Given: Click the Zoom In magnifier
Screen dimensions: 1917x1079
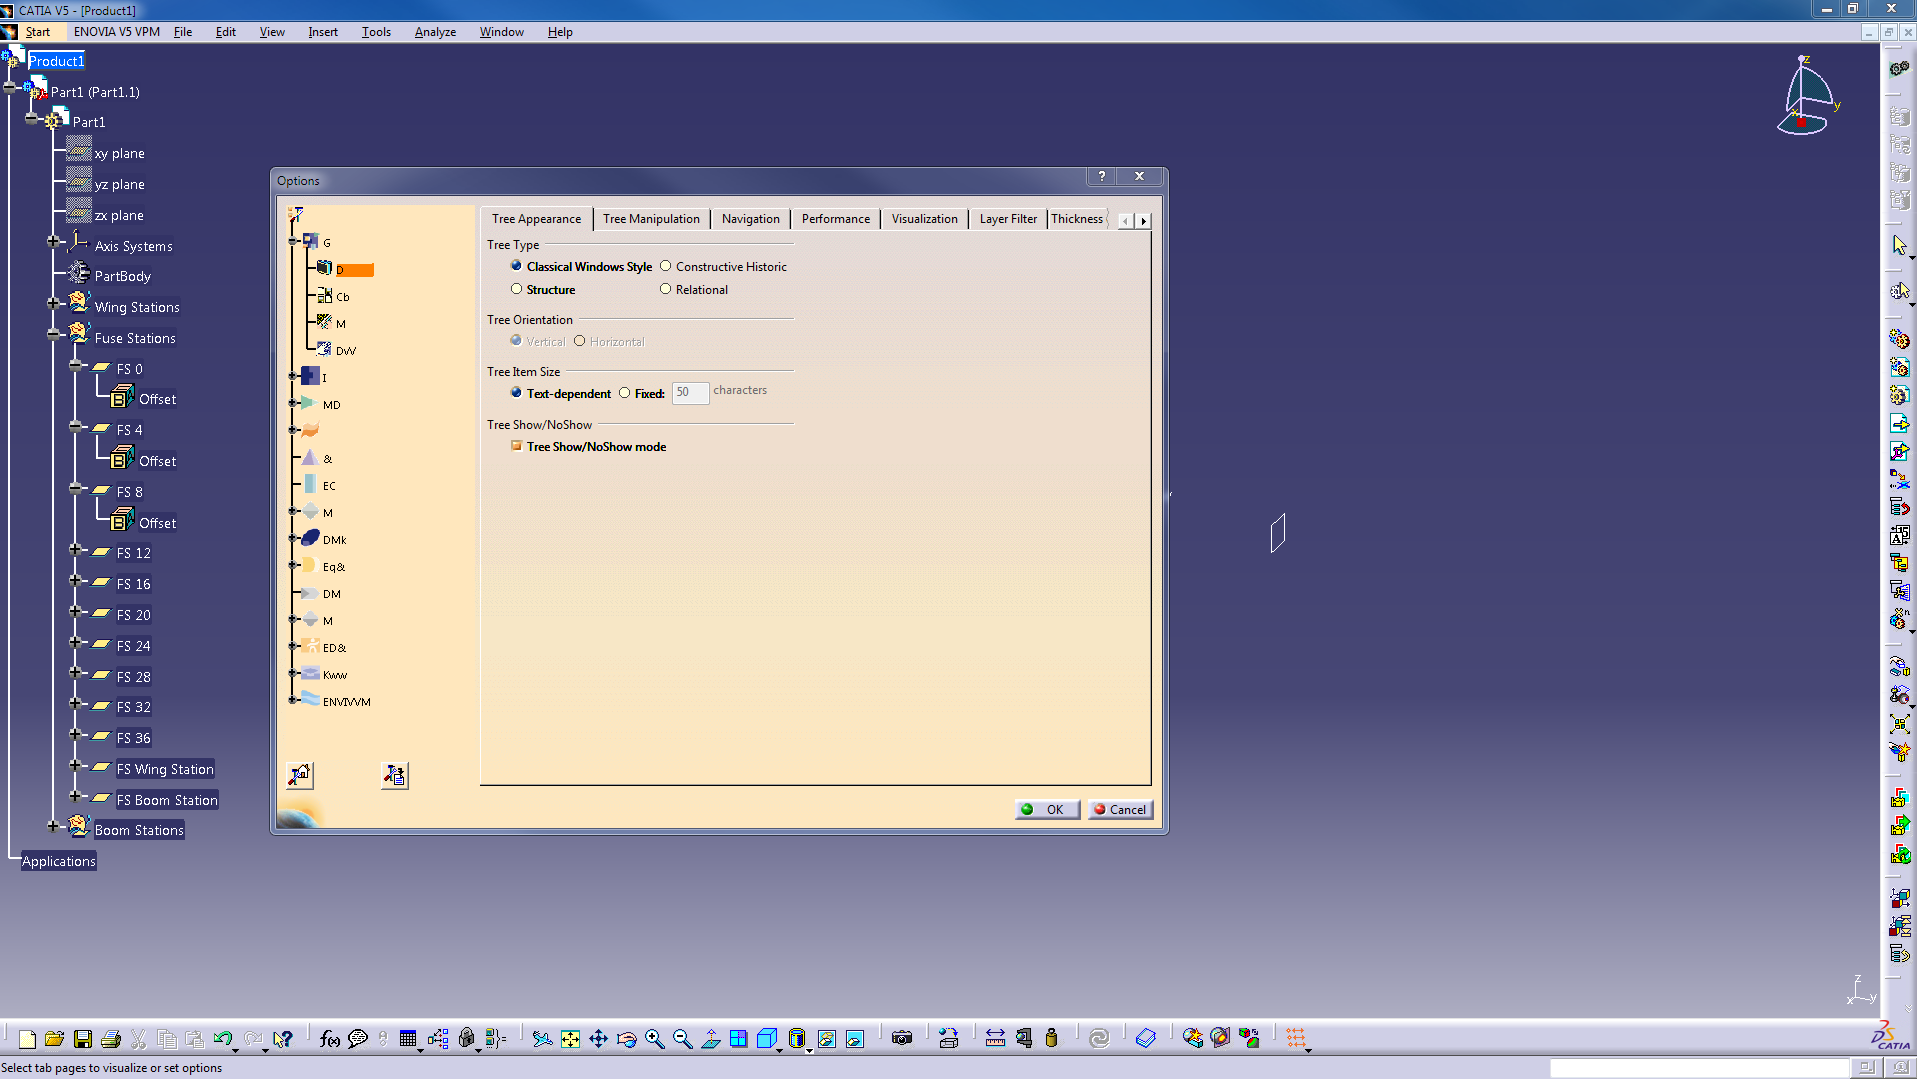Looking at the screenshot, I should pos(654,1039).
